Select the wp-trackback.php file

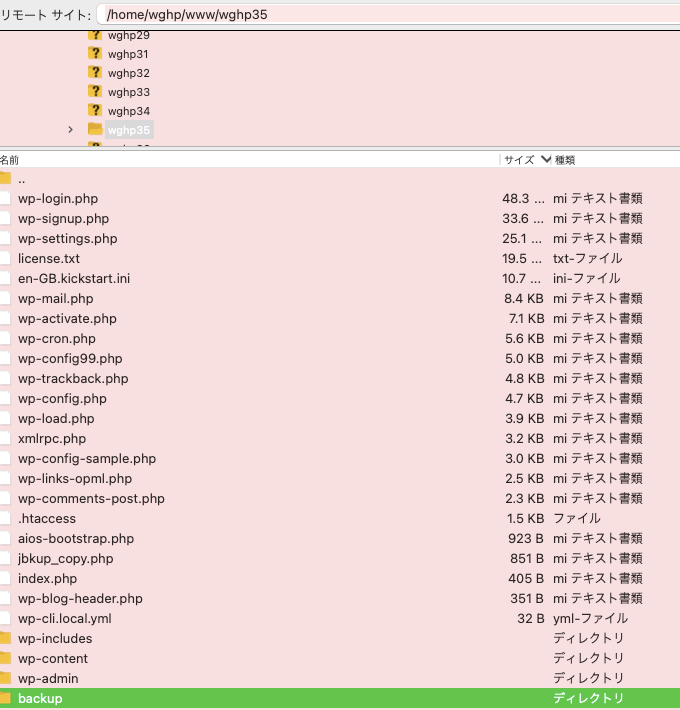73,379
